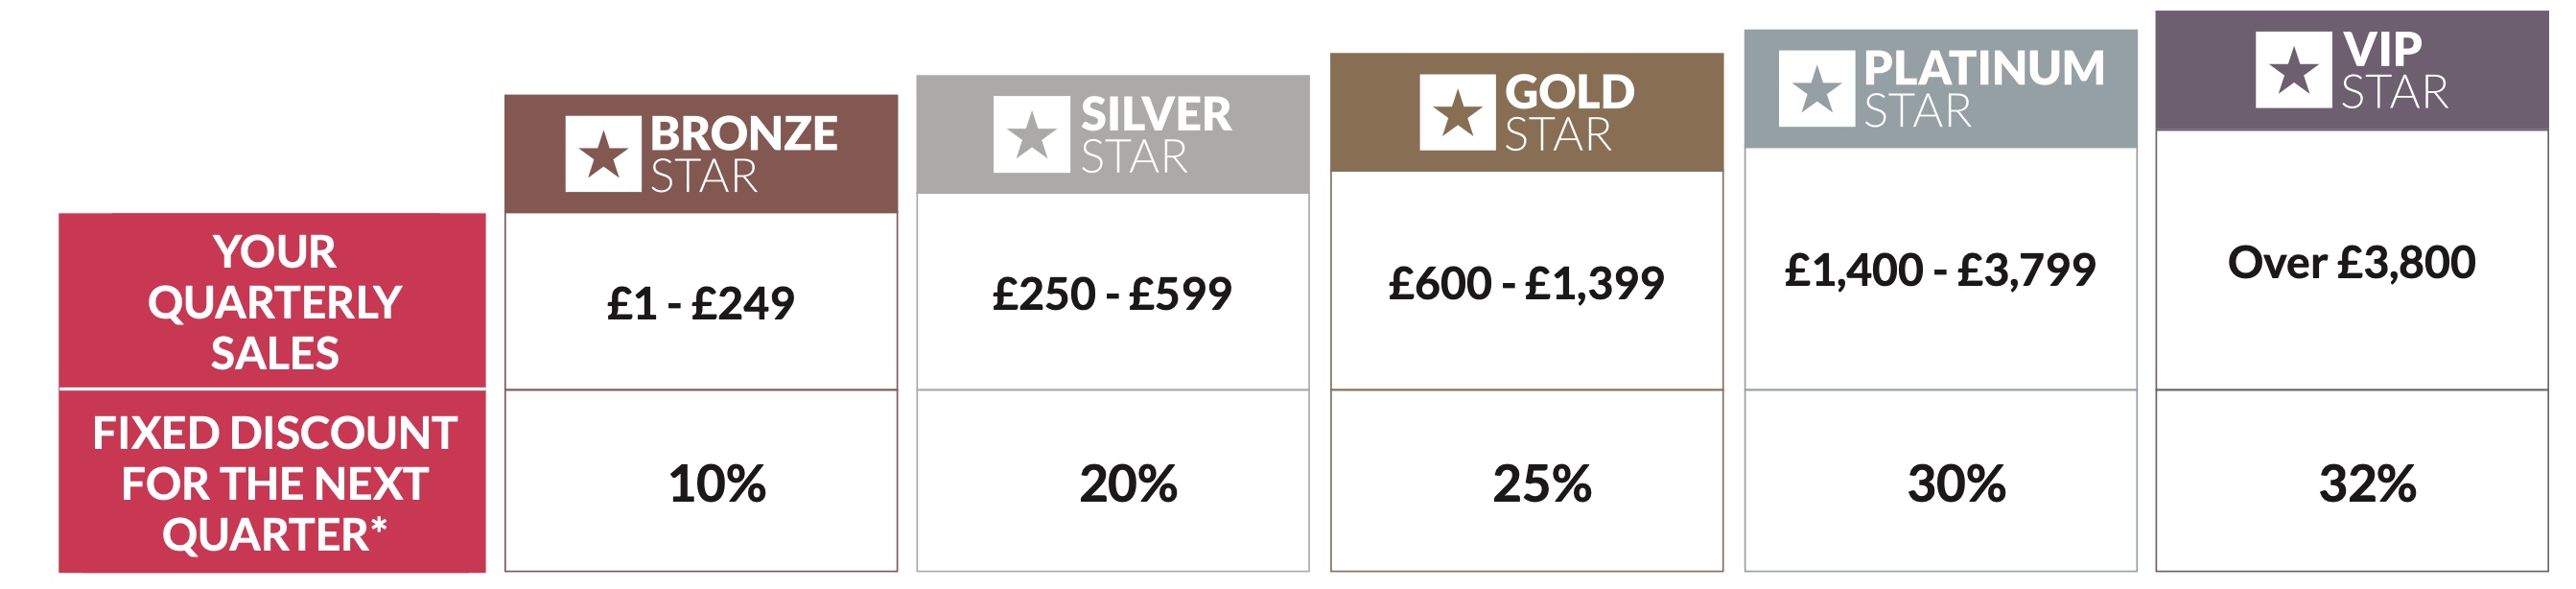Click the £1 - £249 sales range

coord(700,303)
